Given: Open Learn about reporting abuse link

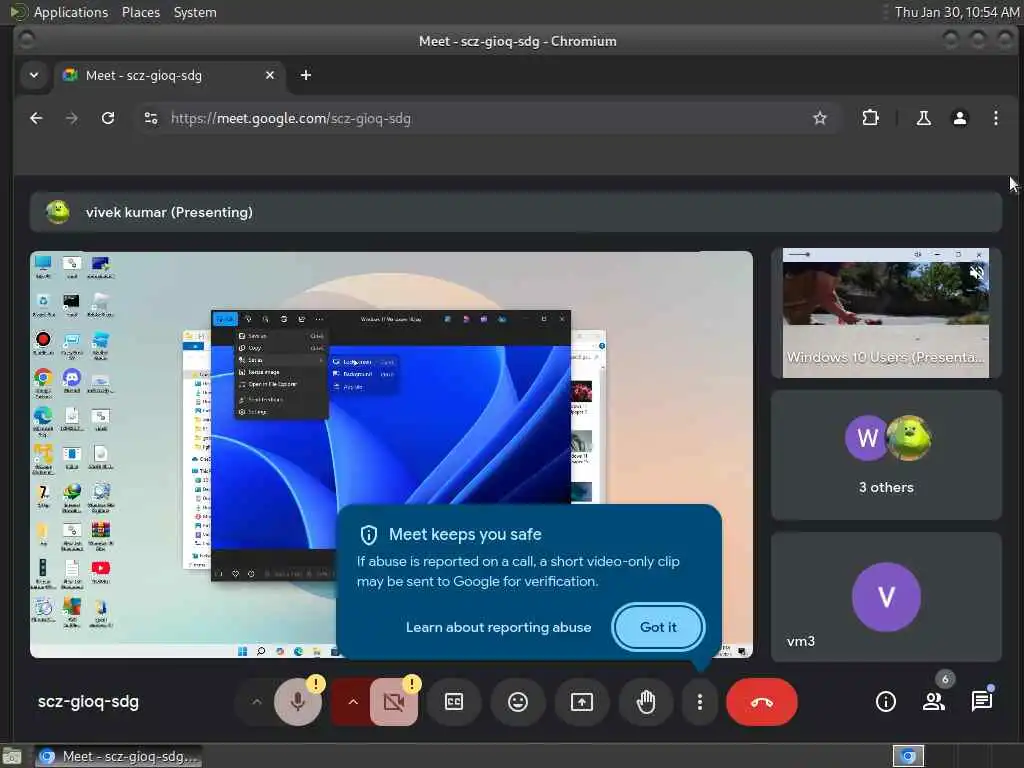Looking at the screenshot, I should coord(498,627).
